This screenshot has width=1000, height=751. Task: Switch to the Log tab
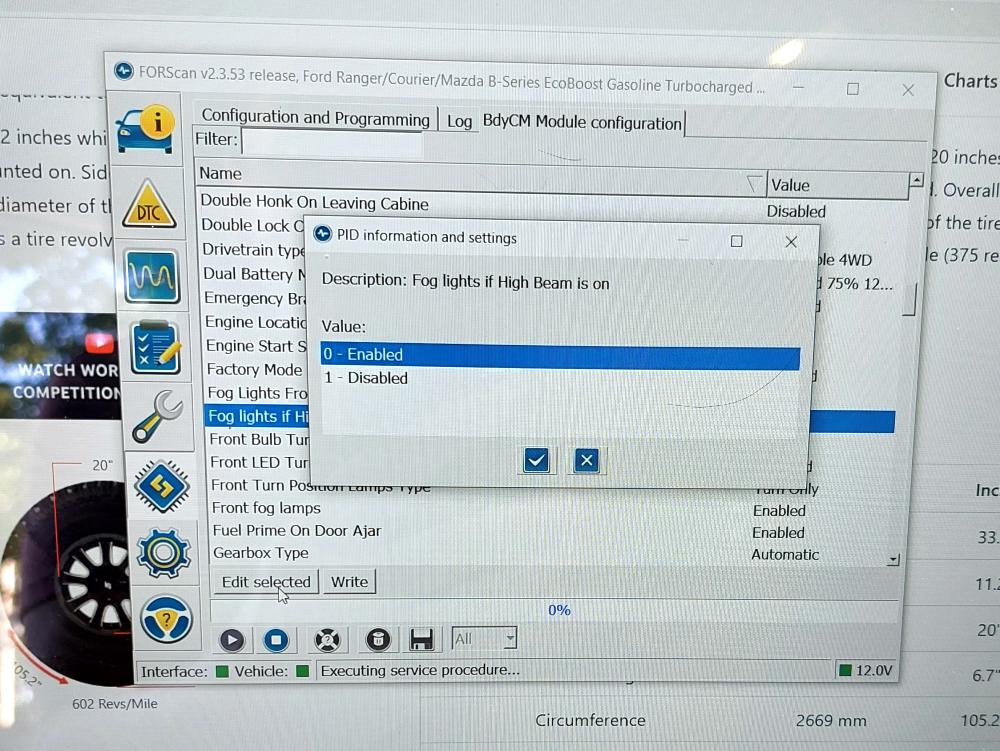tap(459, 121)
